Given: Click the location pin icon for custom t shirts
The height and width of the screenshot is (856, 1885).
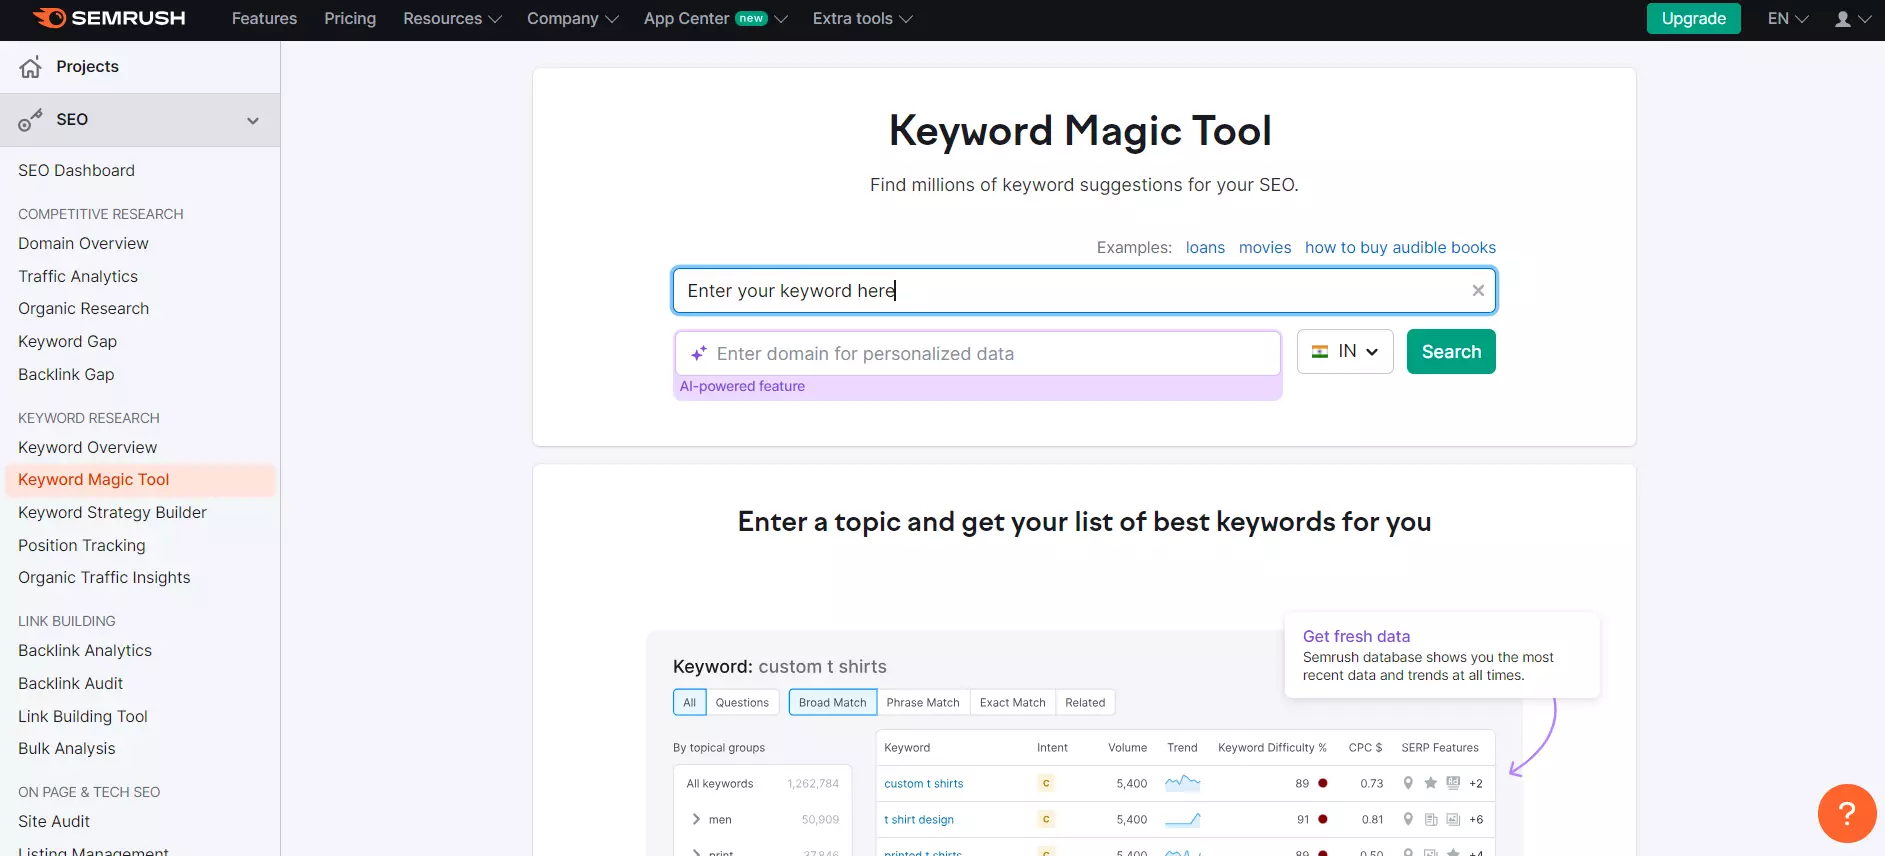Looking at the screenshot, I should (1408, 783).
